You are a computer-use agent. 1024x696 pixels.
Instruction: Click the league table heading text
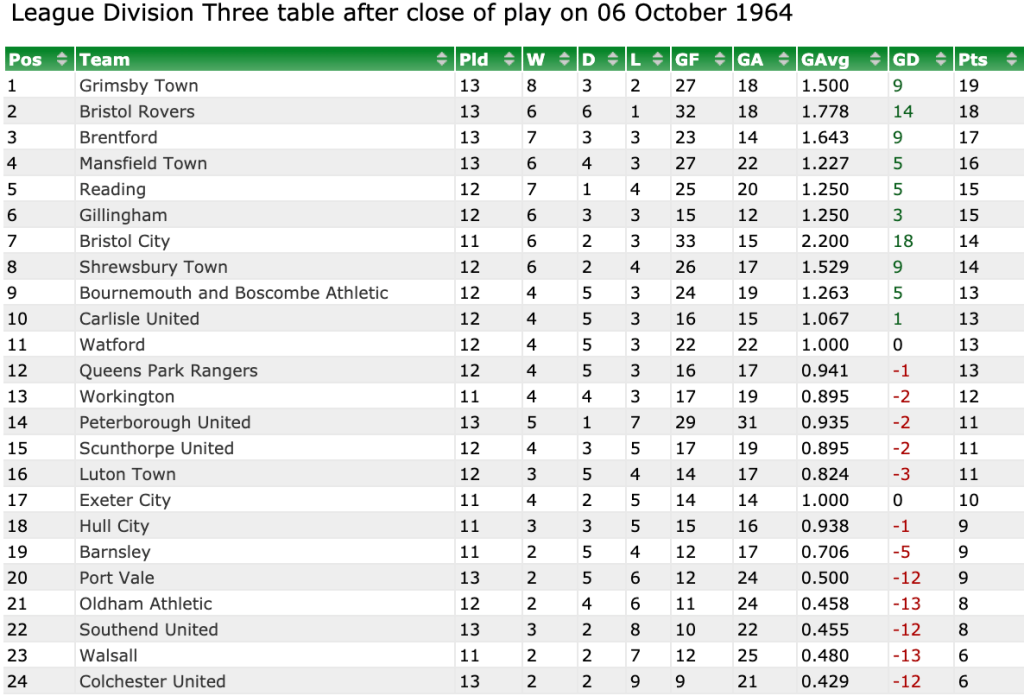pyautogui.click(x=401, y=15)
